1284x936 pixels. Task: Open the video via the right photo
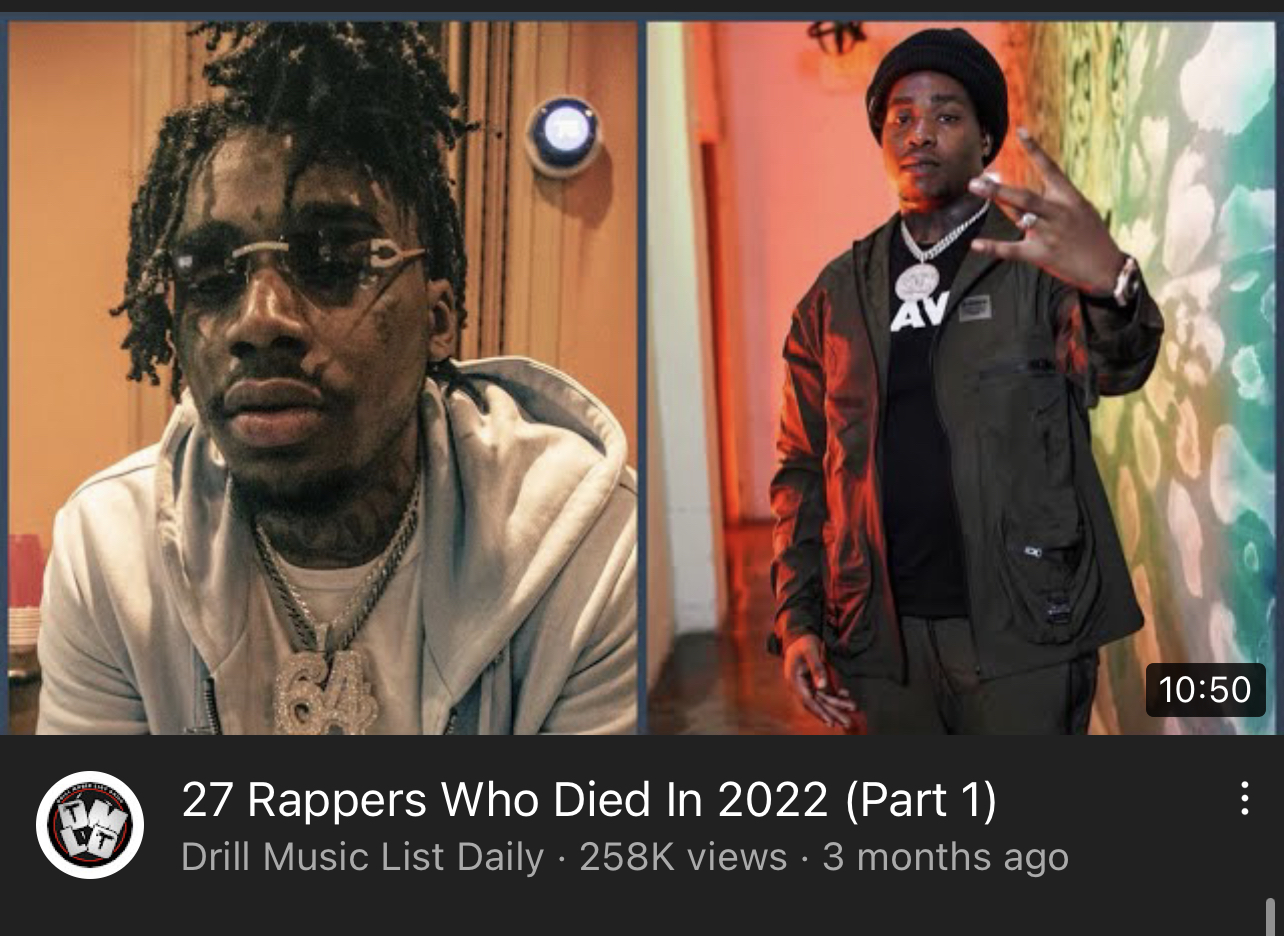click(961, 378)
